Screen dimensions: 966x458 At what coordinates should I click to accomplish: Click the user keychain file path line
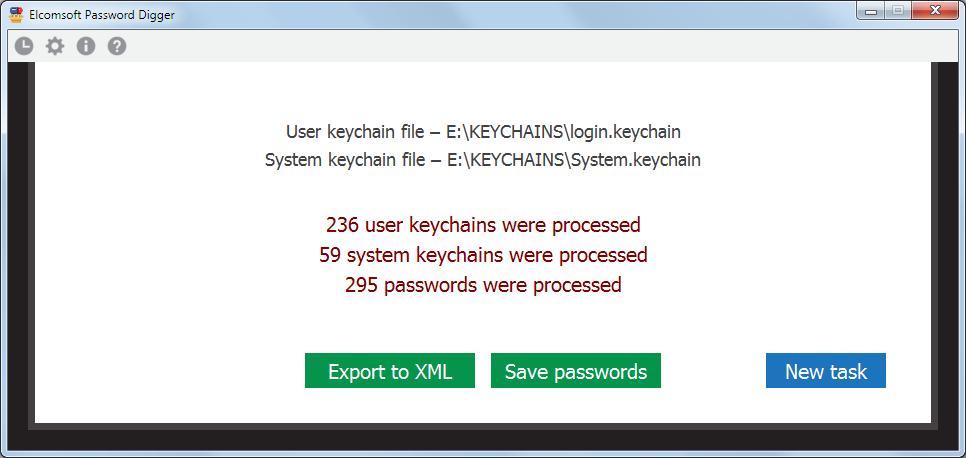click(x=483, y=131)
